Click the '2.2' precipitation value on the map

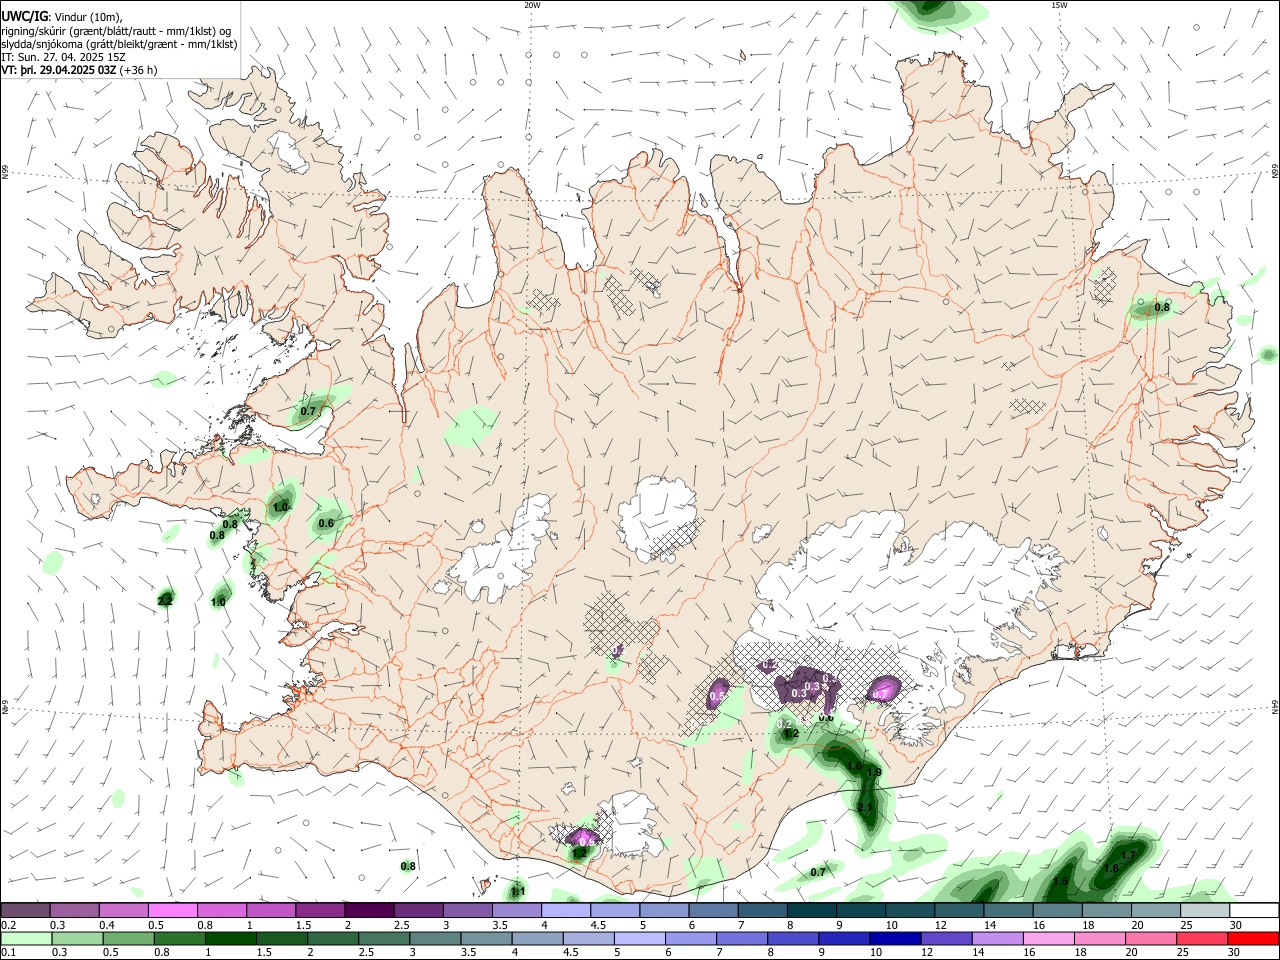[166, 600]
